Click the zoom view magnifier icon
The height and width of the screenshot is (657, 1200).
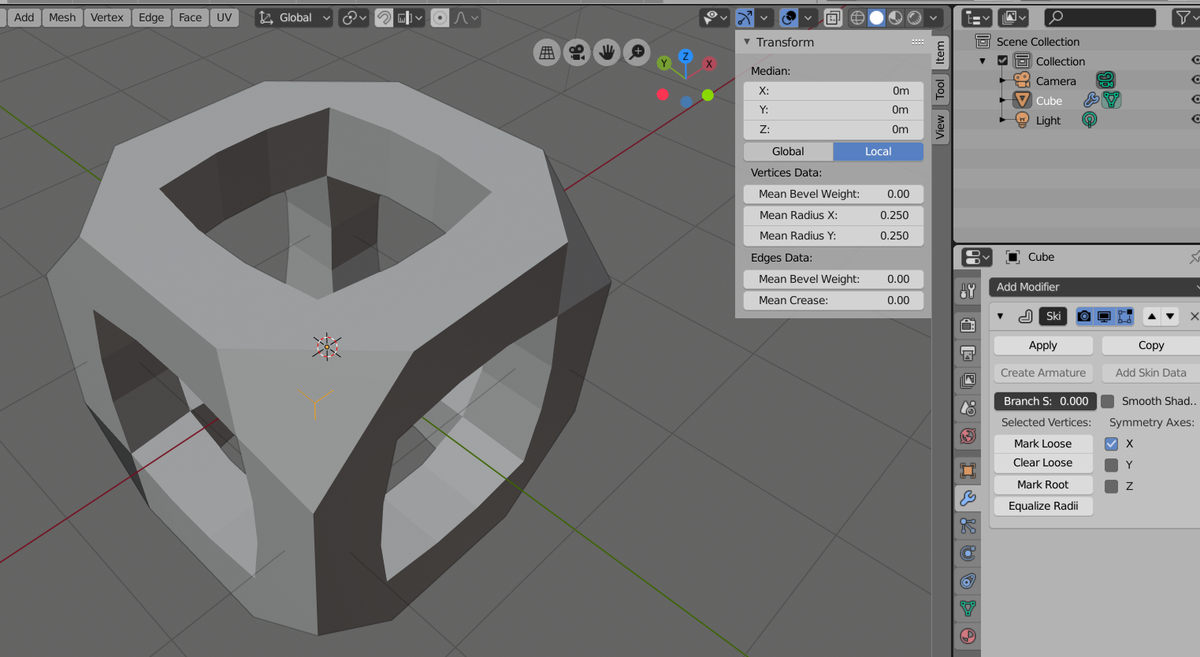[x=637, y=52]
